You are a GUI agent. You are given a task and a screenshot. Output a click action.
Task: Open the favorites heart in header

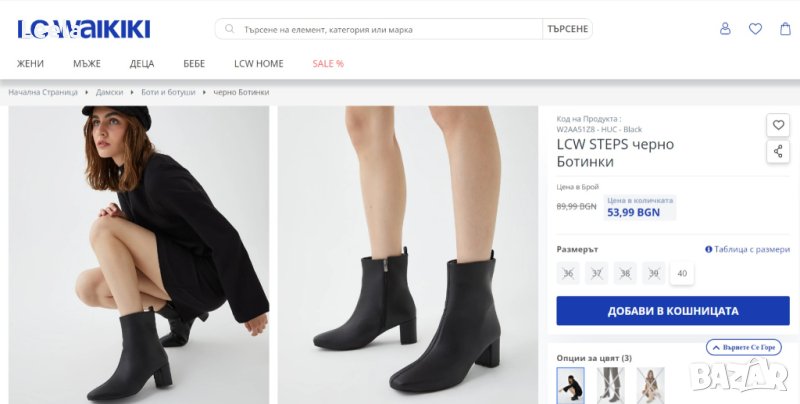click(x=755, y=29)
